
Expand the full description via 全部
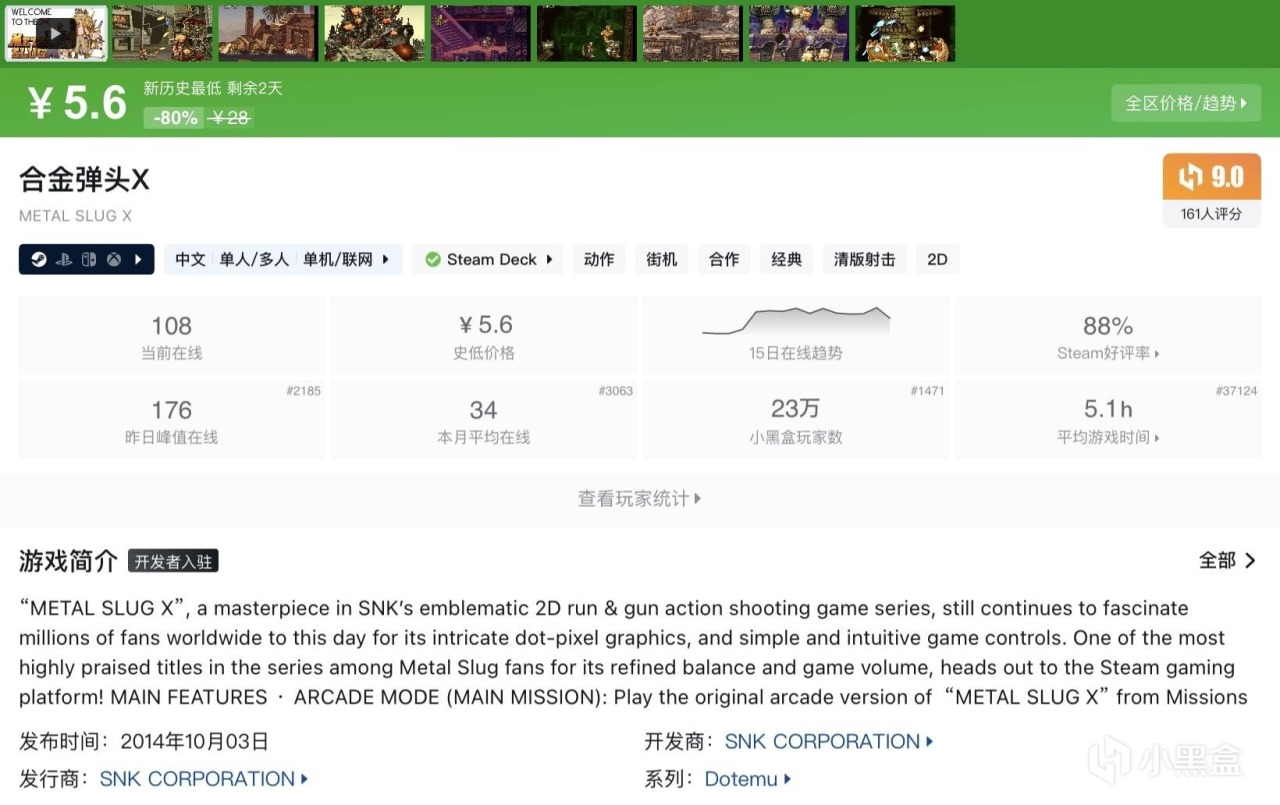tap(1228, 560)
